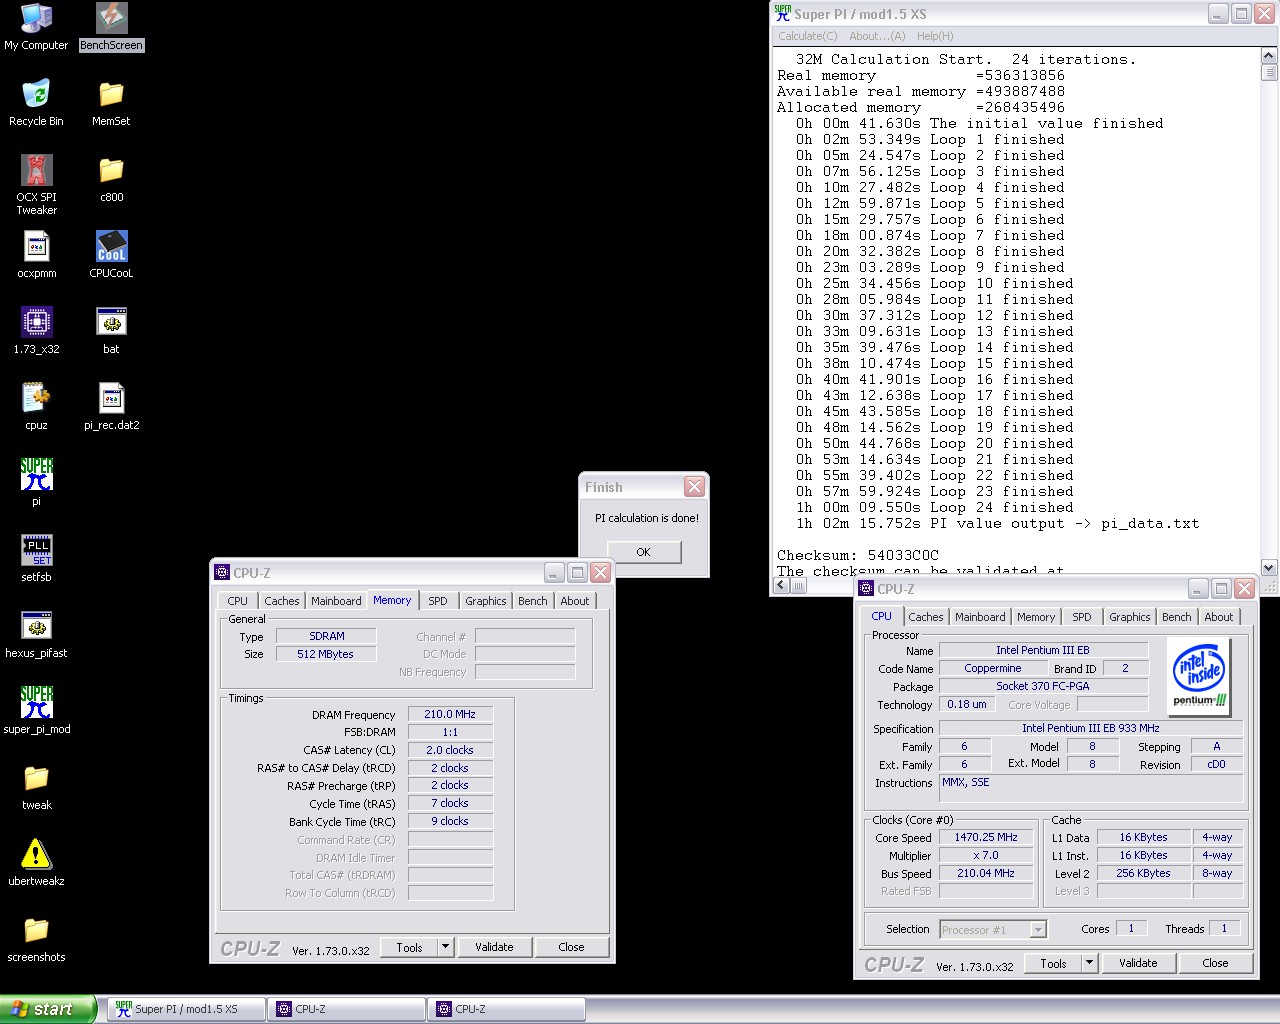Viewport: 1280px width, 1024px height.
Task: Click Super PI scrollbar down arrow
Action: [x=1269, y=568]
